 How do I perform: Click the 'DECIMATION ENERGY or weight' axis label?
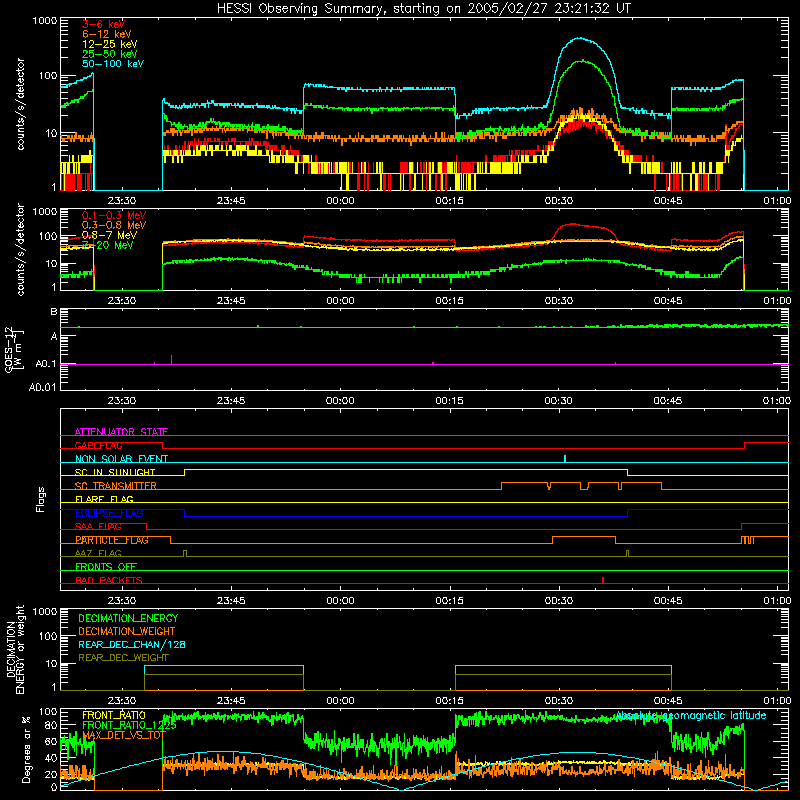click(x=15, y=649)
